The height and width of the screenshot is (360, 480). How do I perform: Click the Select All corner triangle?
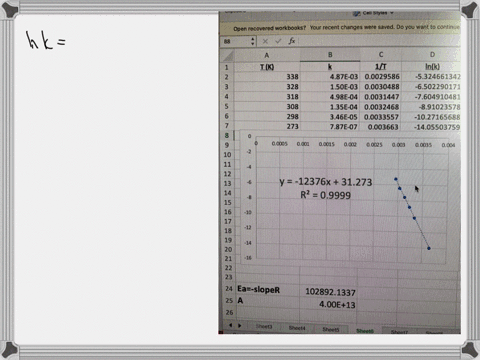(x=227, y=56)
